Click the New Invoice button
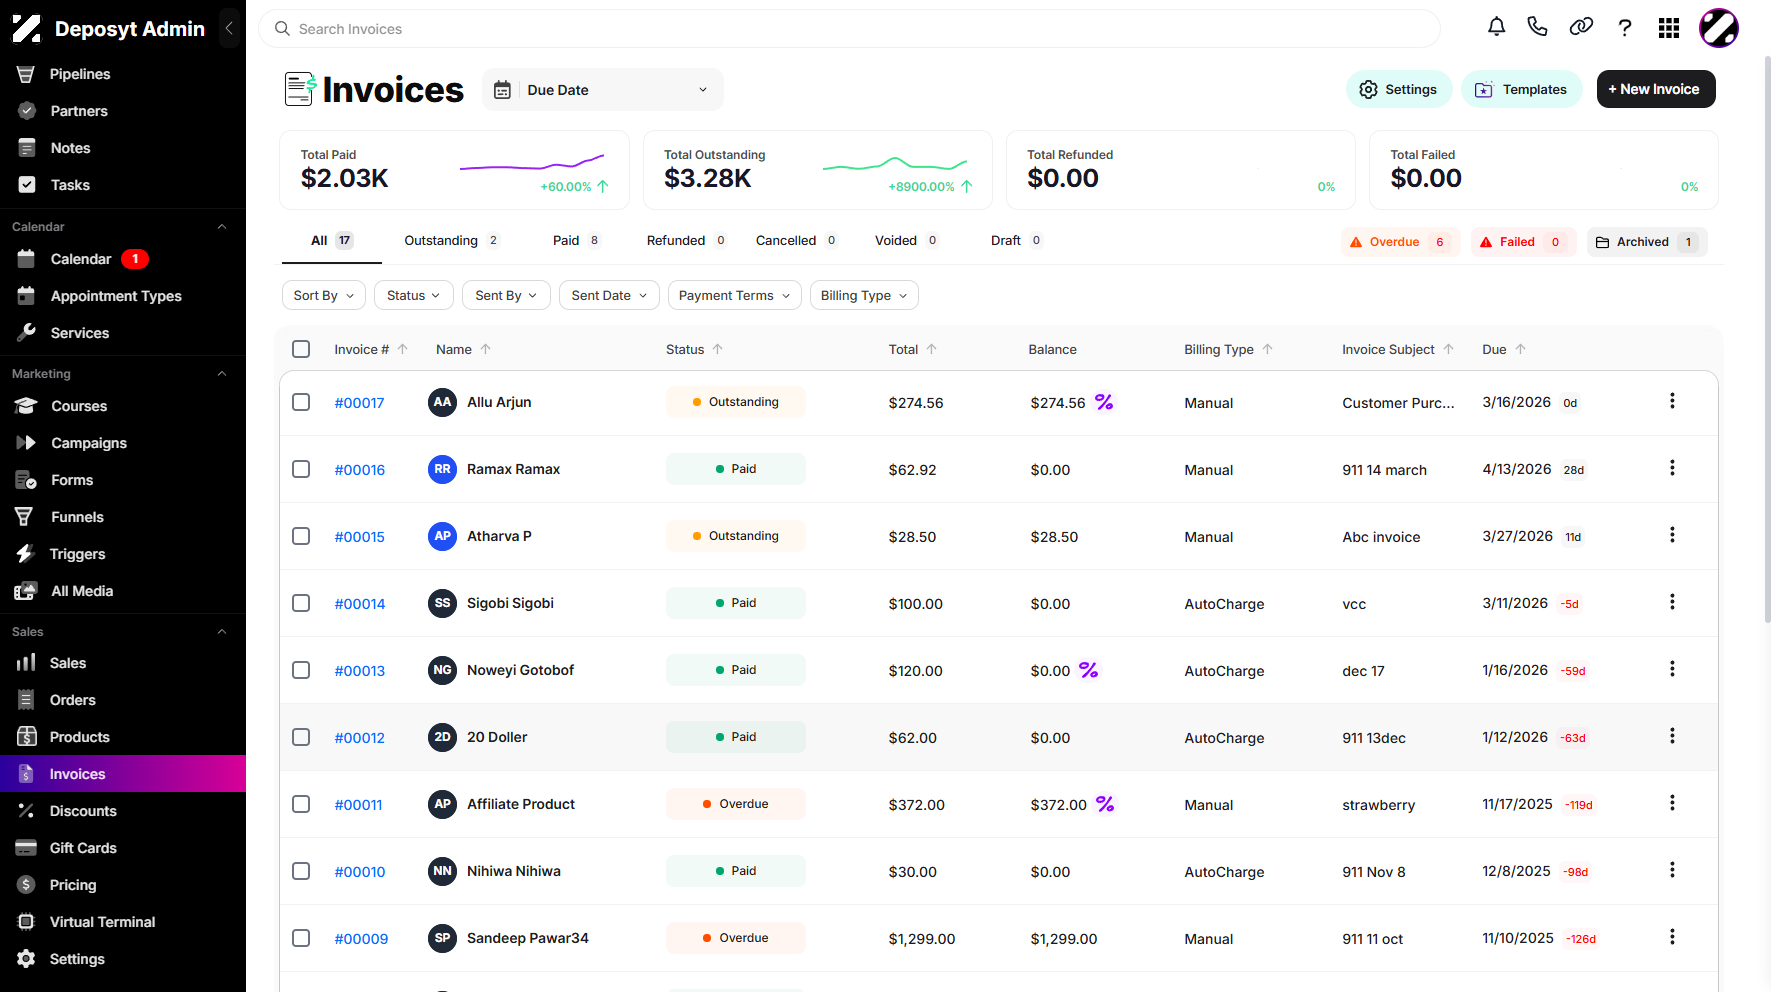Viewport: 1771px width, 992px height. click(x=1656, y=89)
